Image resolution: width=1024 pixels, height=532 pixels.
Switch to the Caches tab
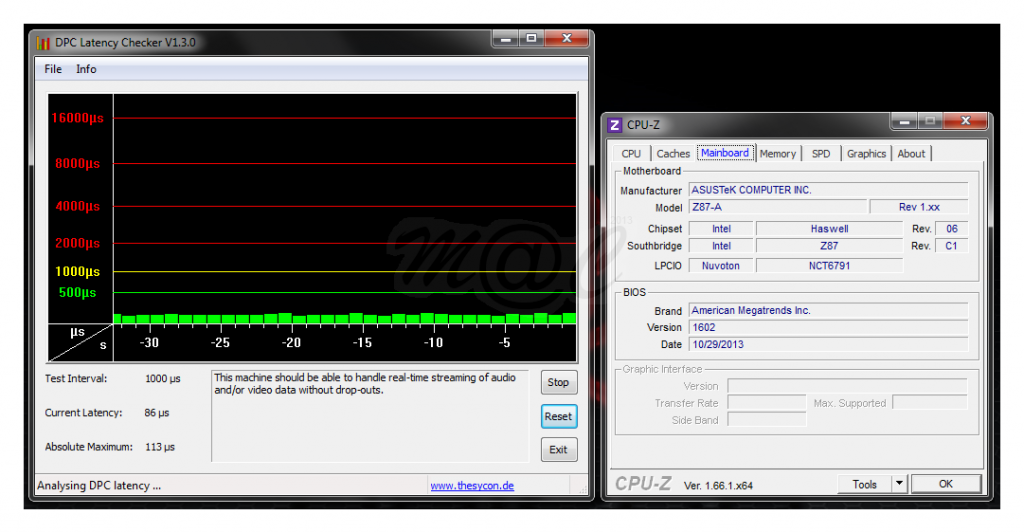673,154
